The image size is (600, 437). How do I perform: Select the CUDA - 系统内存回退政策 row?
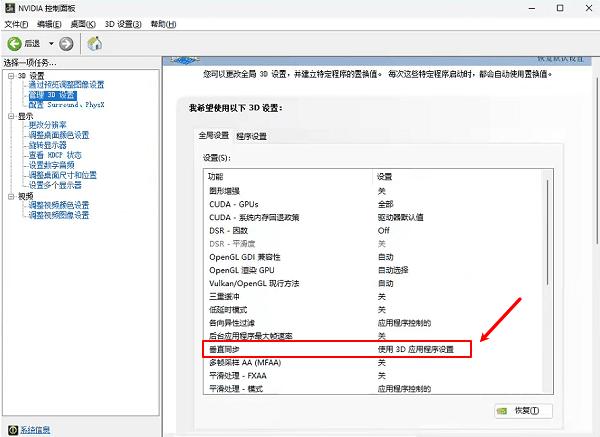coord(374,217)
